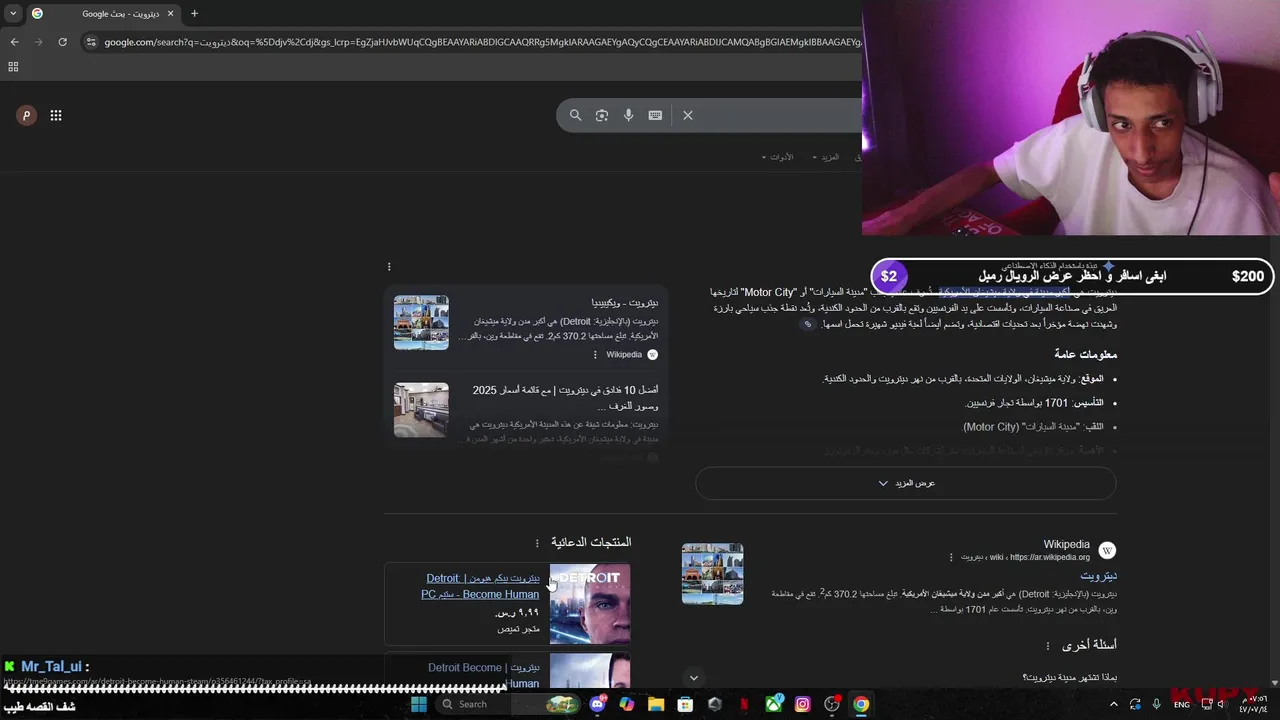Open Xbox app from the taskbar
The image size is (1280, 720).
point(773,704)
